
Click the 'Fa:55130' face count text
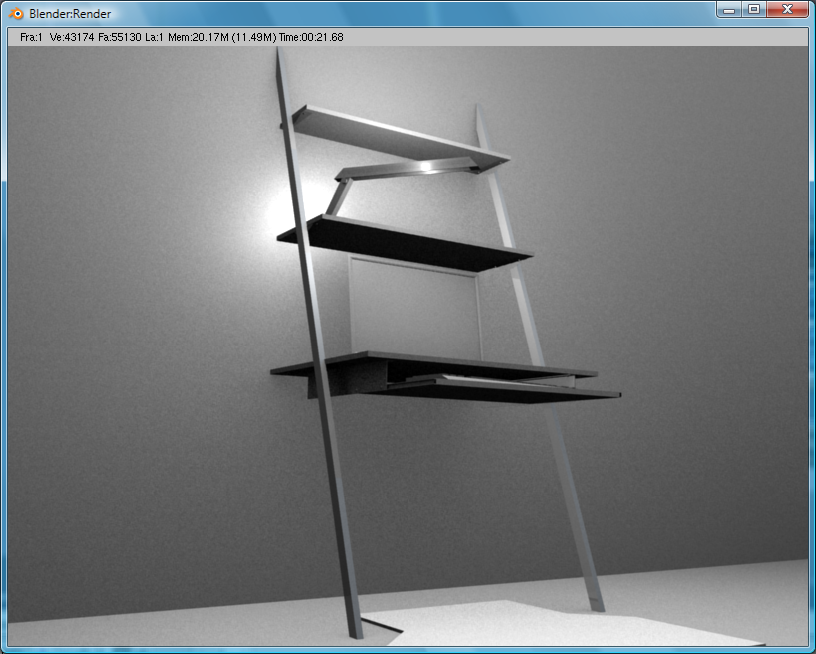point(119,37)
